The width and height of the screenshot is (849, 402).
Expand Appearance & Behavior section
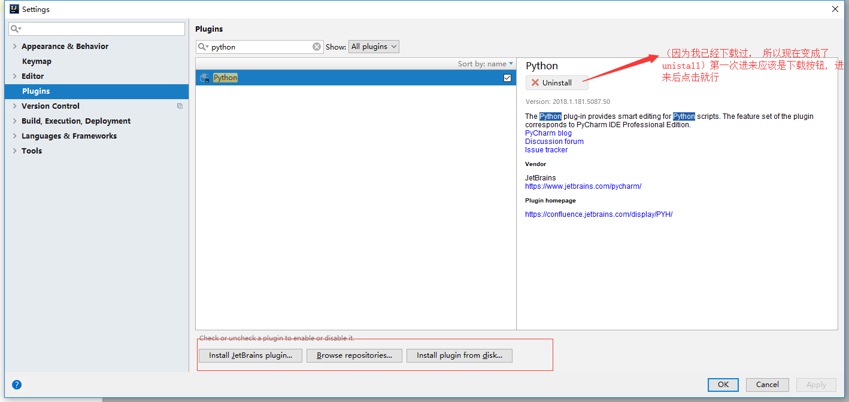14,46
